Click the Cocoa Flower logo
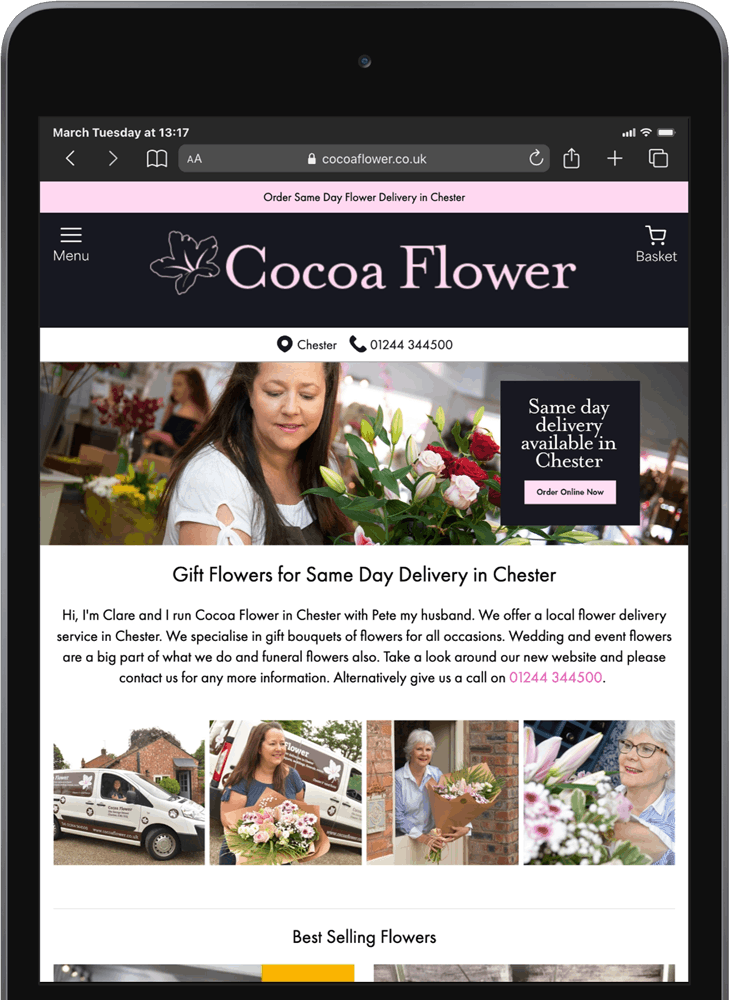The width and height of the screenshot is (729, 1000). coord(363,266)
